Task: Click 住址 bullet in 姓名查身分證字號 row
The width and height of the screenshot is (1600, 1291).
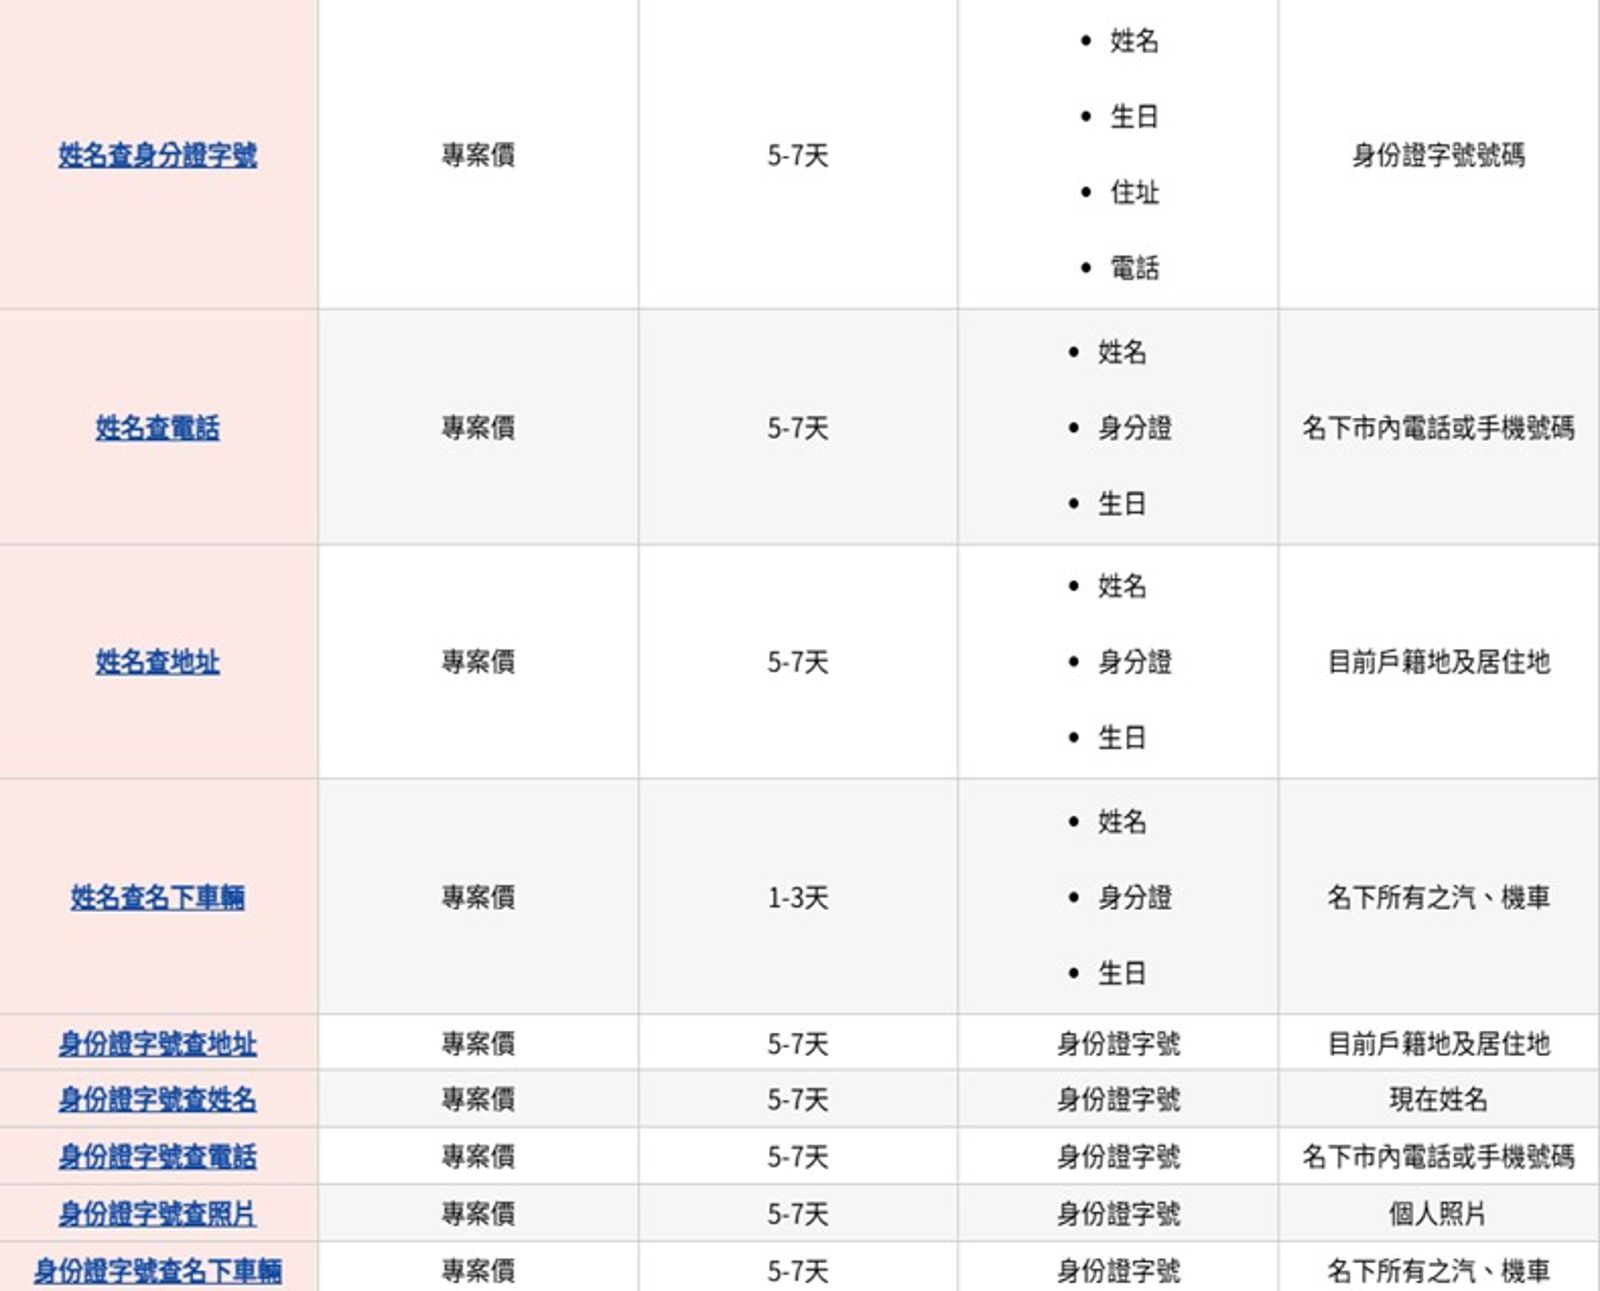Action: click(x=1134, y=192)
